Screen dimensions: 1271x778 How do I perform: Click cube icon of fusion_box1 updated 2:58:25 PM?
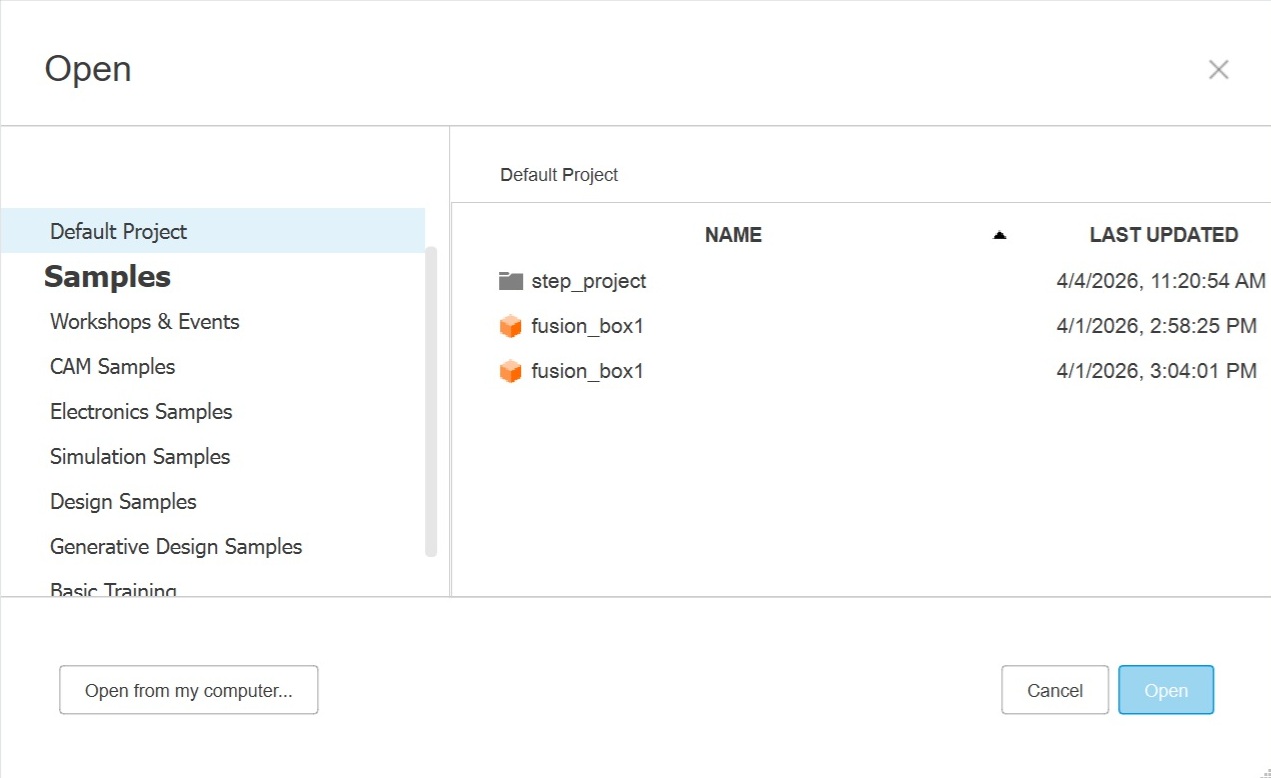[x=511, y=326]
